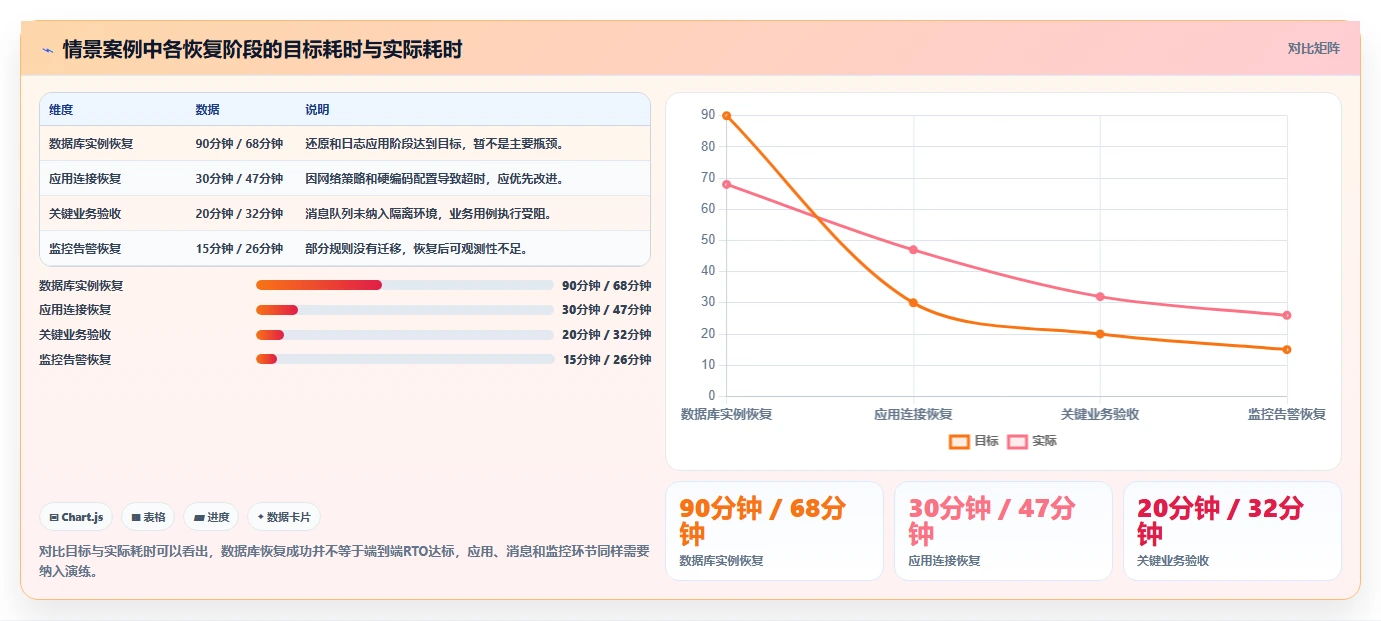Click the 监控告警恢复 progress bar
Image resolution: width=1381 pixels, height=621 pixels.
[x=405, y=359]
